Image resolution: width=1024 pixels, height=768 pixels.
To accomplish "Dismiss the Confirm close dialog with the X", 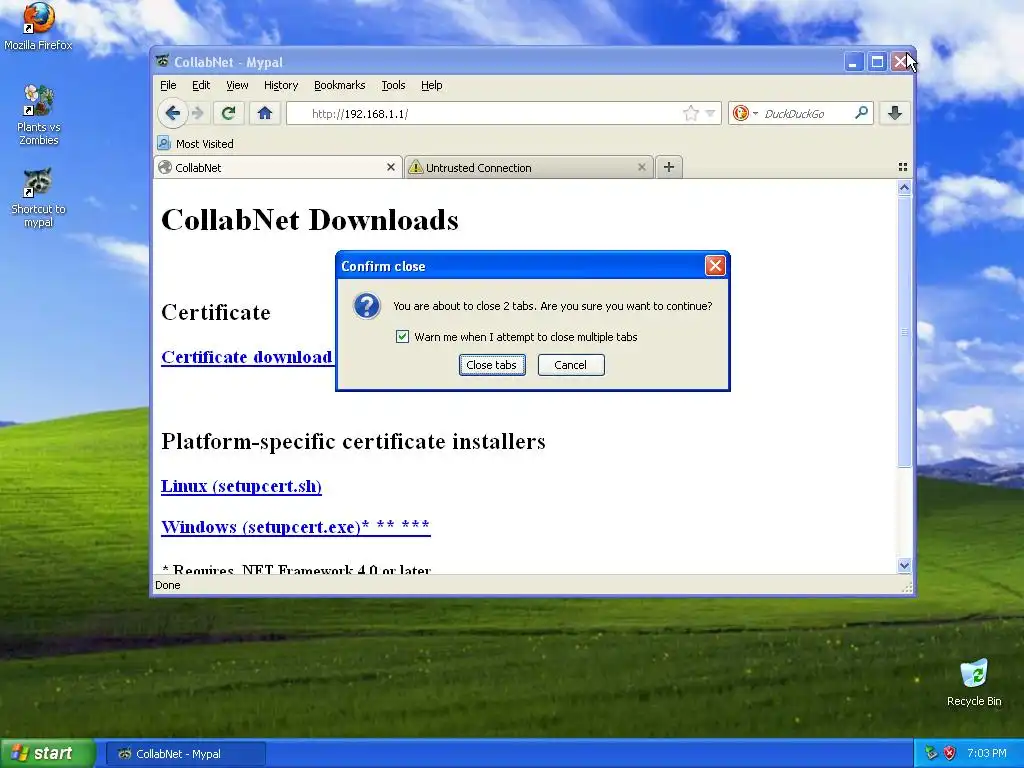I will click(x=715, y=266).
